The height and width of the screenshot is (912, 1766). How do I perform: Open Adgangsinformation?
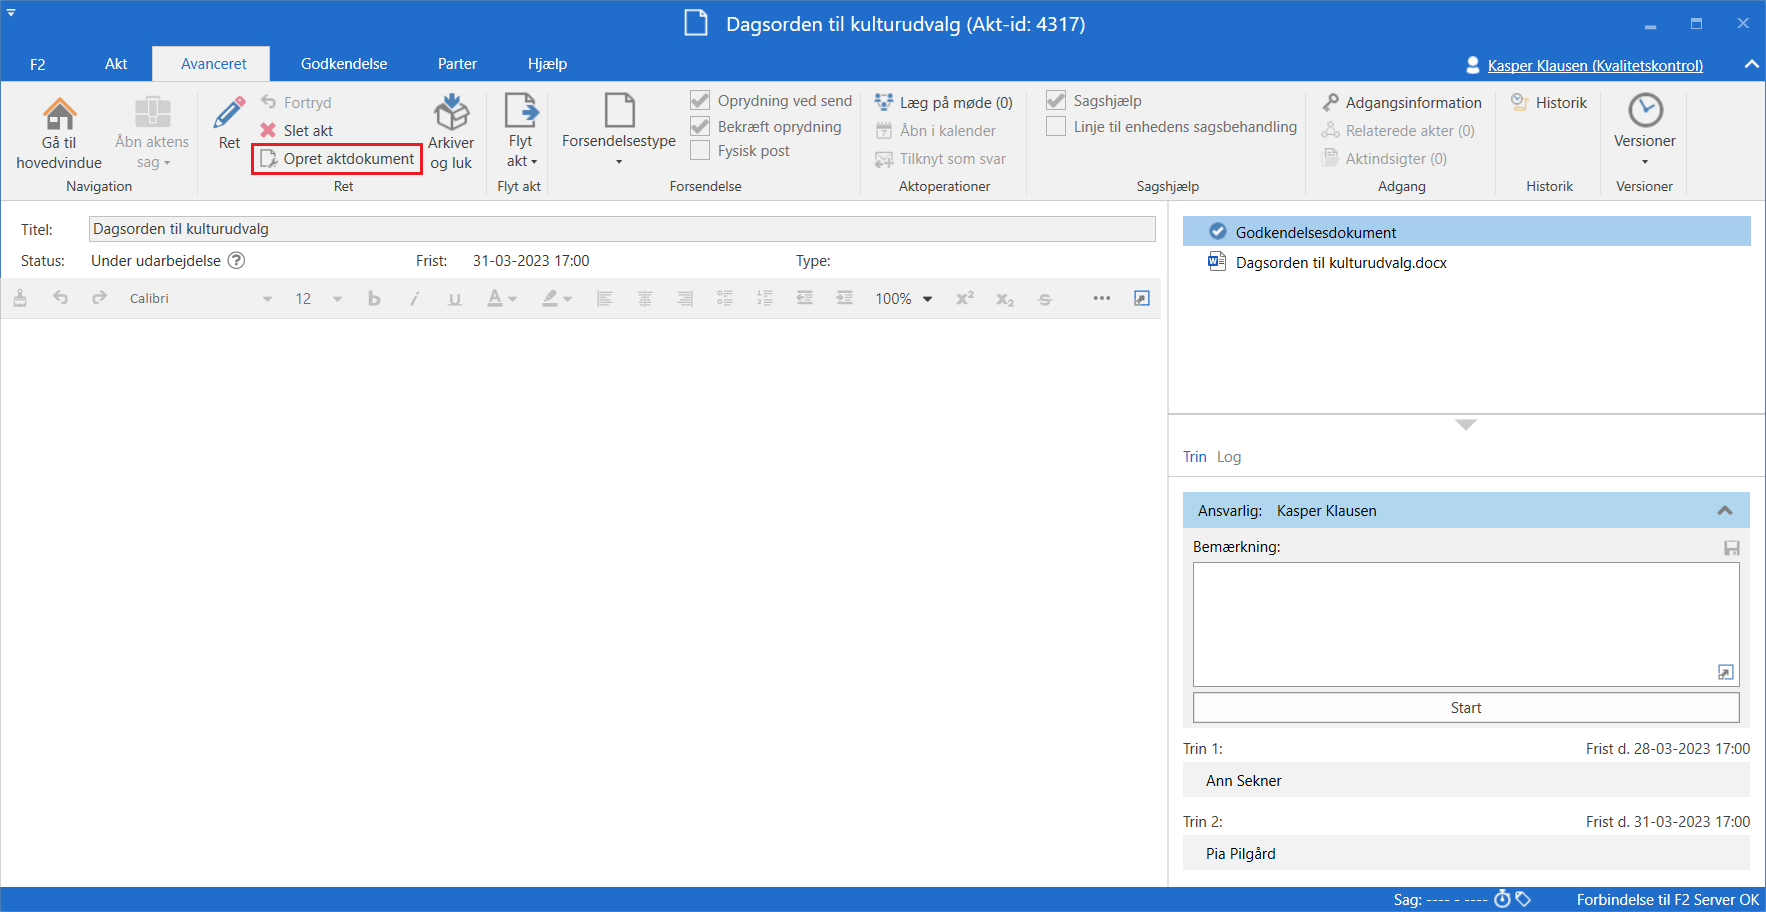pos(1402,102)
